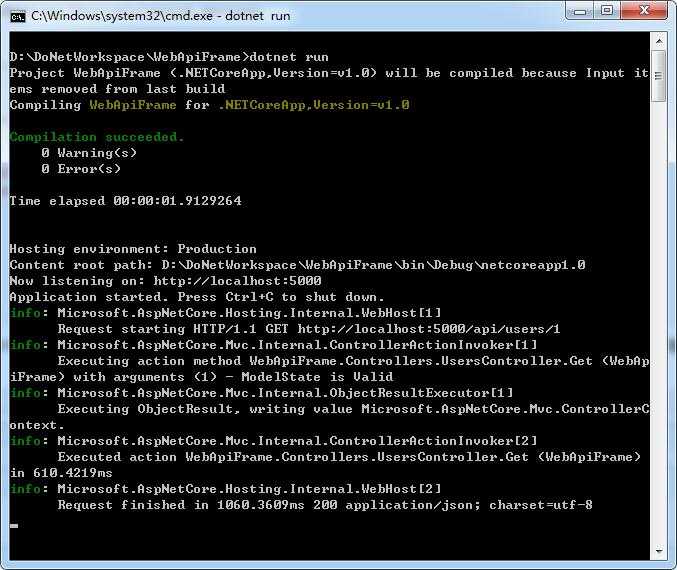Maximize the cmd.exe window
The height and width of the screenshot is (570, 677).
coord(607,11)
